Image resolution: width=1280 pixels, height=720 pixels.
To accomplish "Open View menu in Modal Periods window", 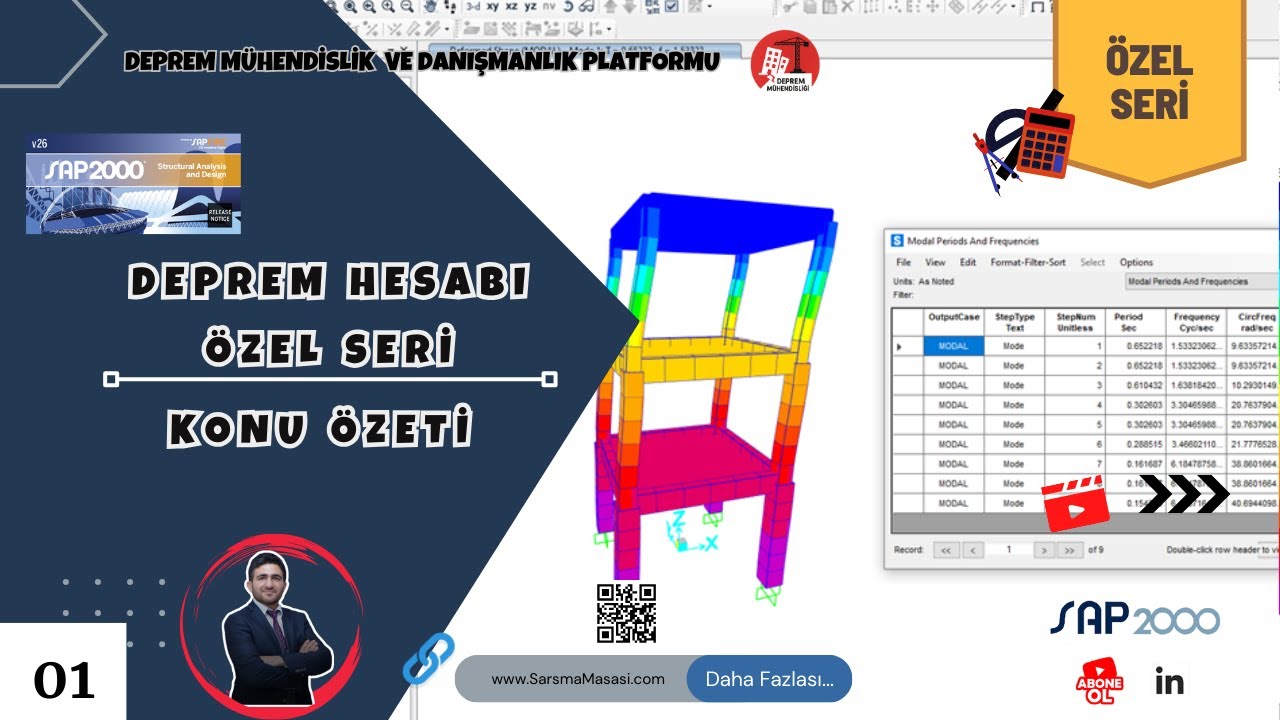I will pyautogui.click(x=935, y=262).
